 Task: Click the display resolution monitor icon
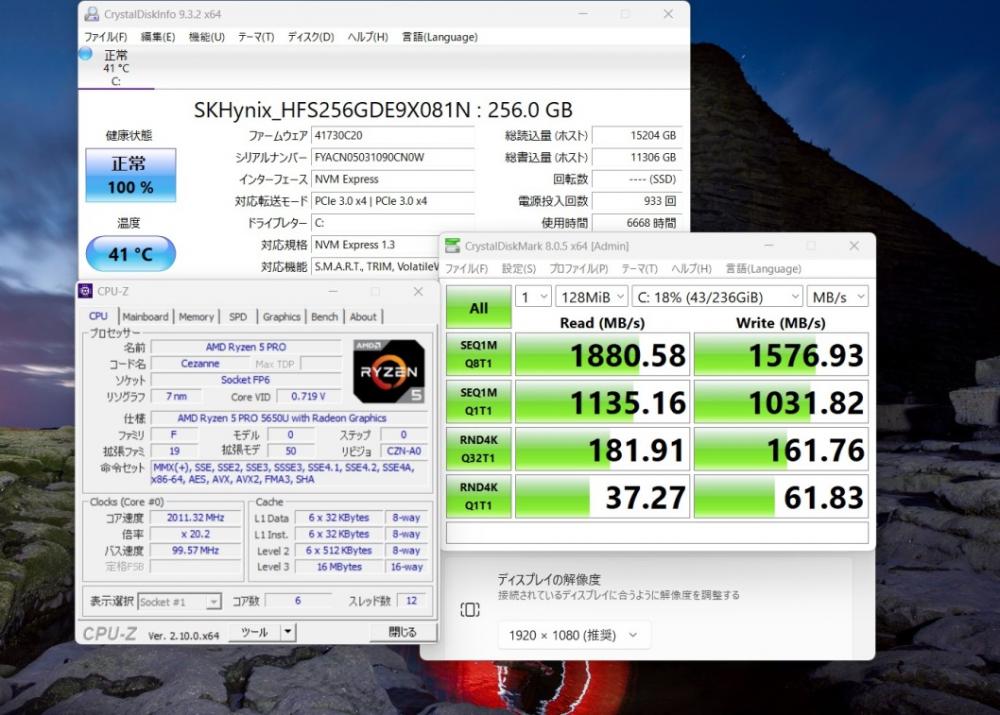coord(469,610)
